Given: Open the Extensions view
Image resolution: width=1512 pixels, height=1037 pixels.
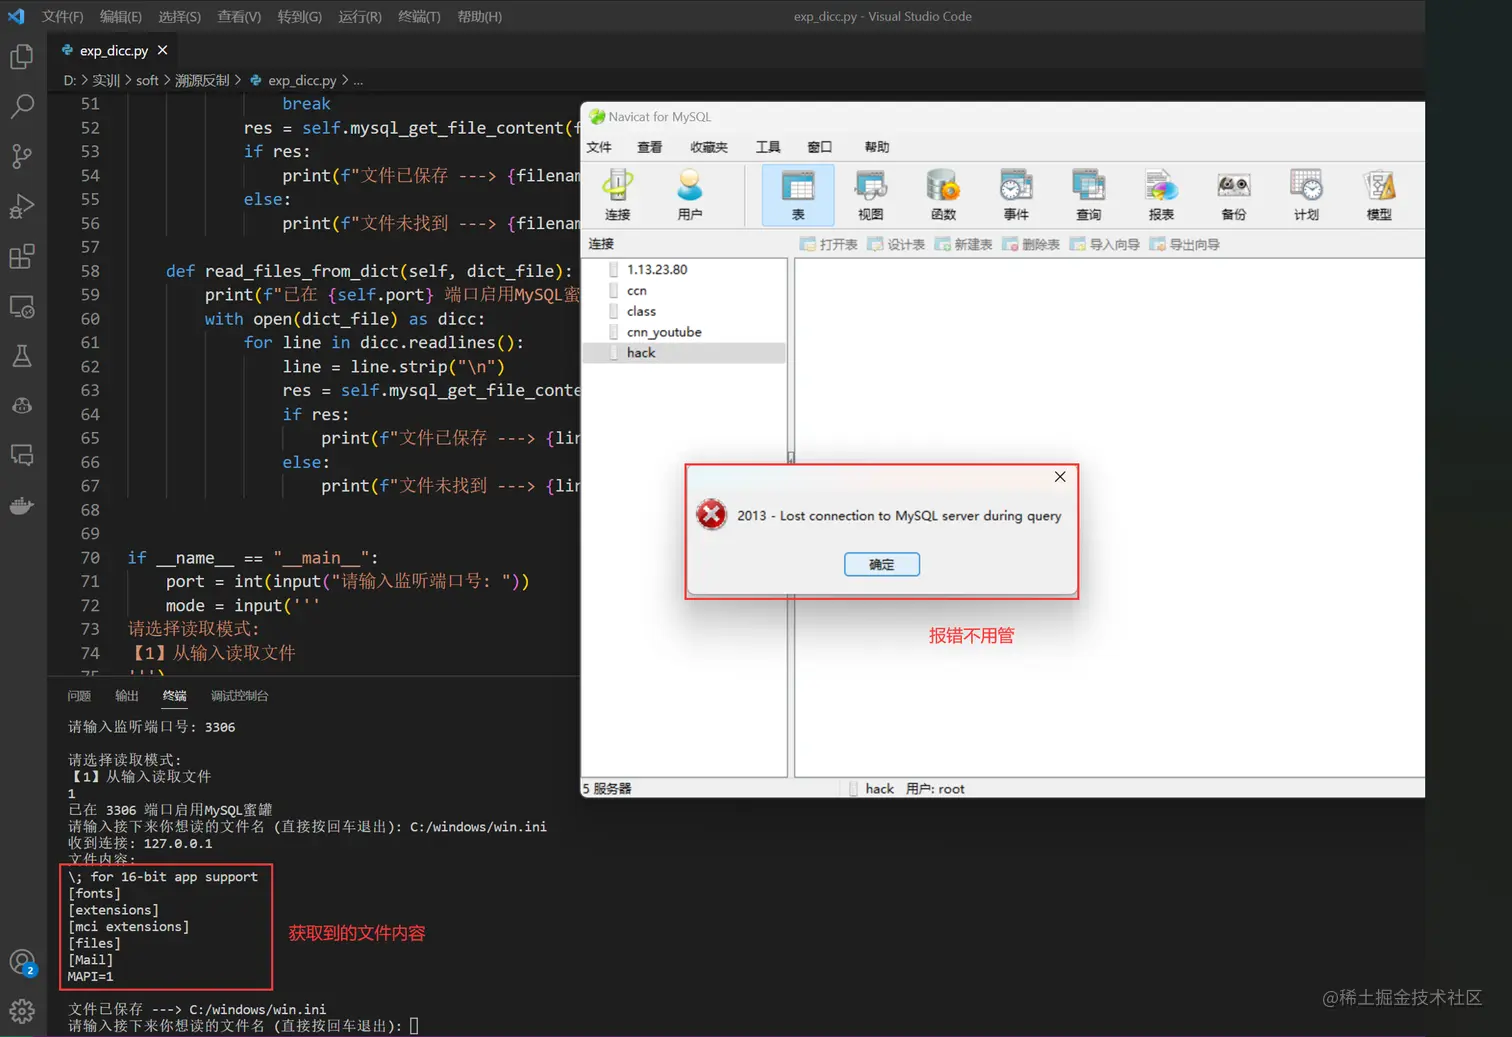Looking at the screenshot, I should click(22, 256).
